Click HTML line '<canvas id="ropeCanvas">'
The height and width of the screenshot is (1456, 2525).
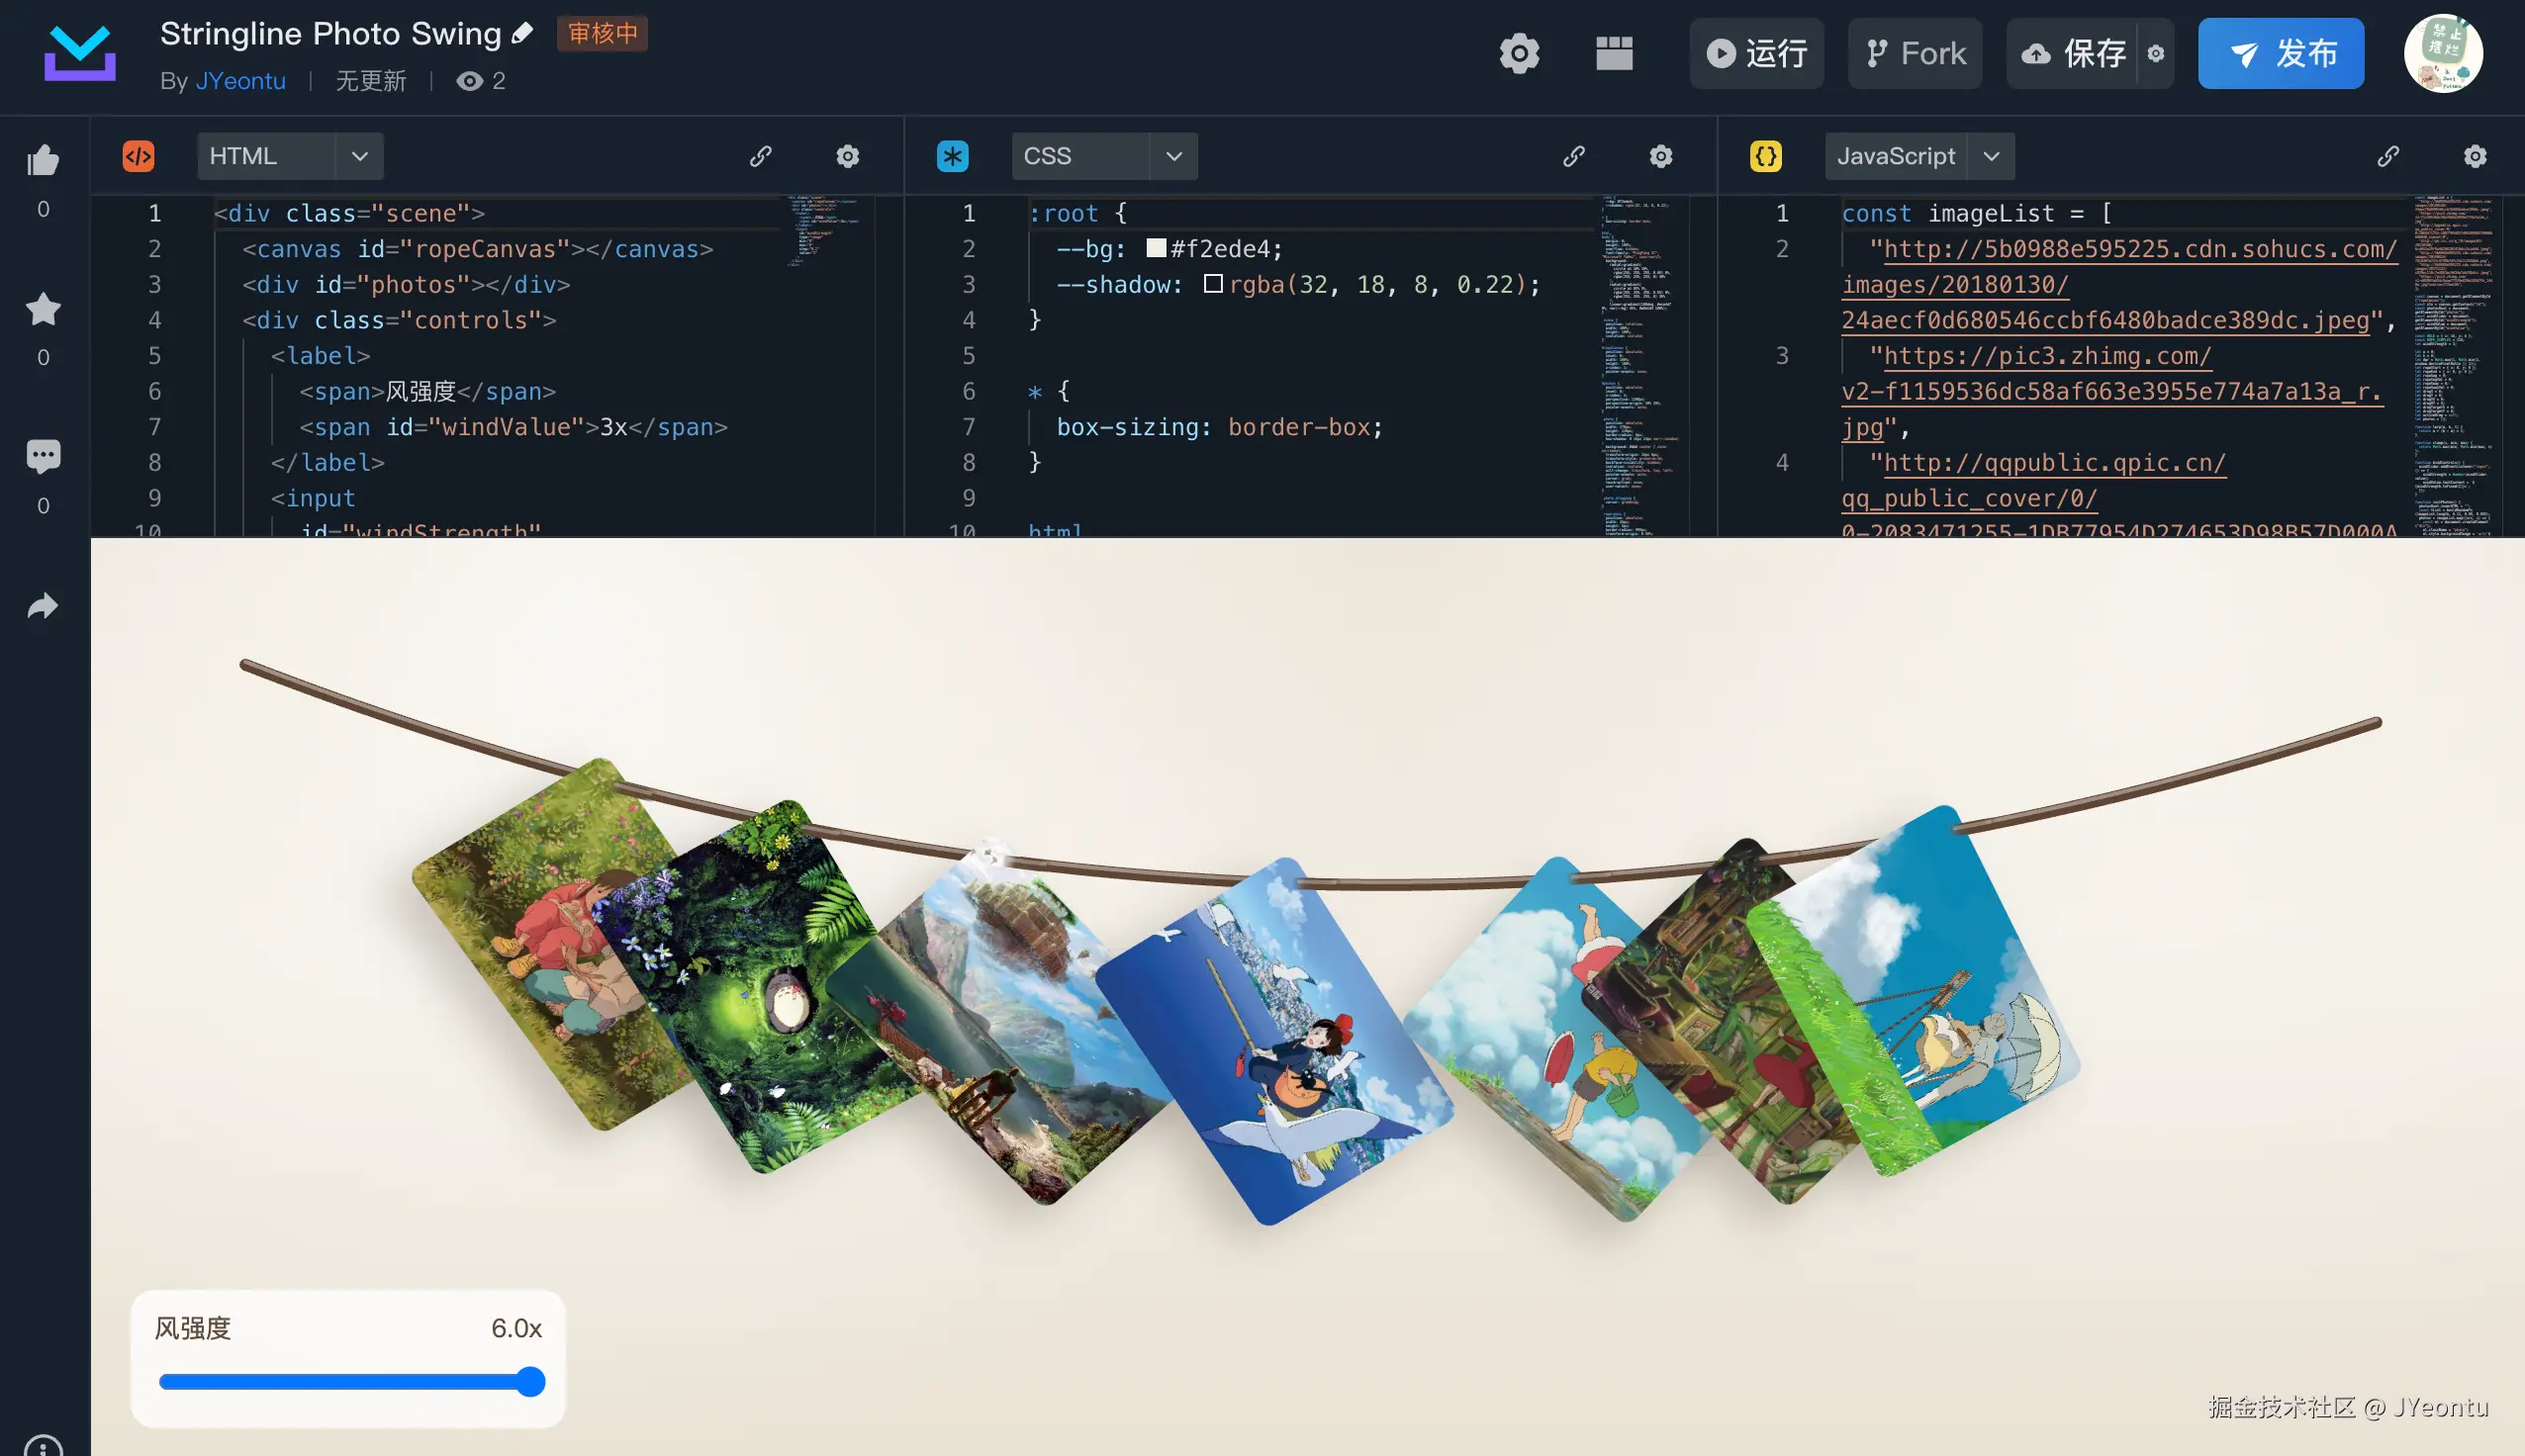pyautogui.click(x=478, y=248)
